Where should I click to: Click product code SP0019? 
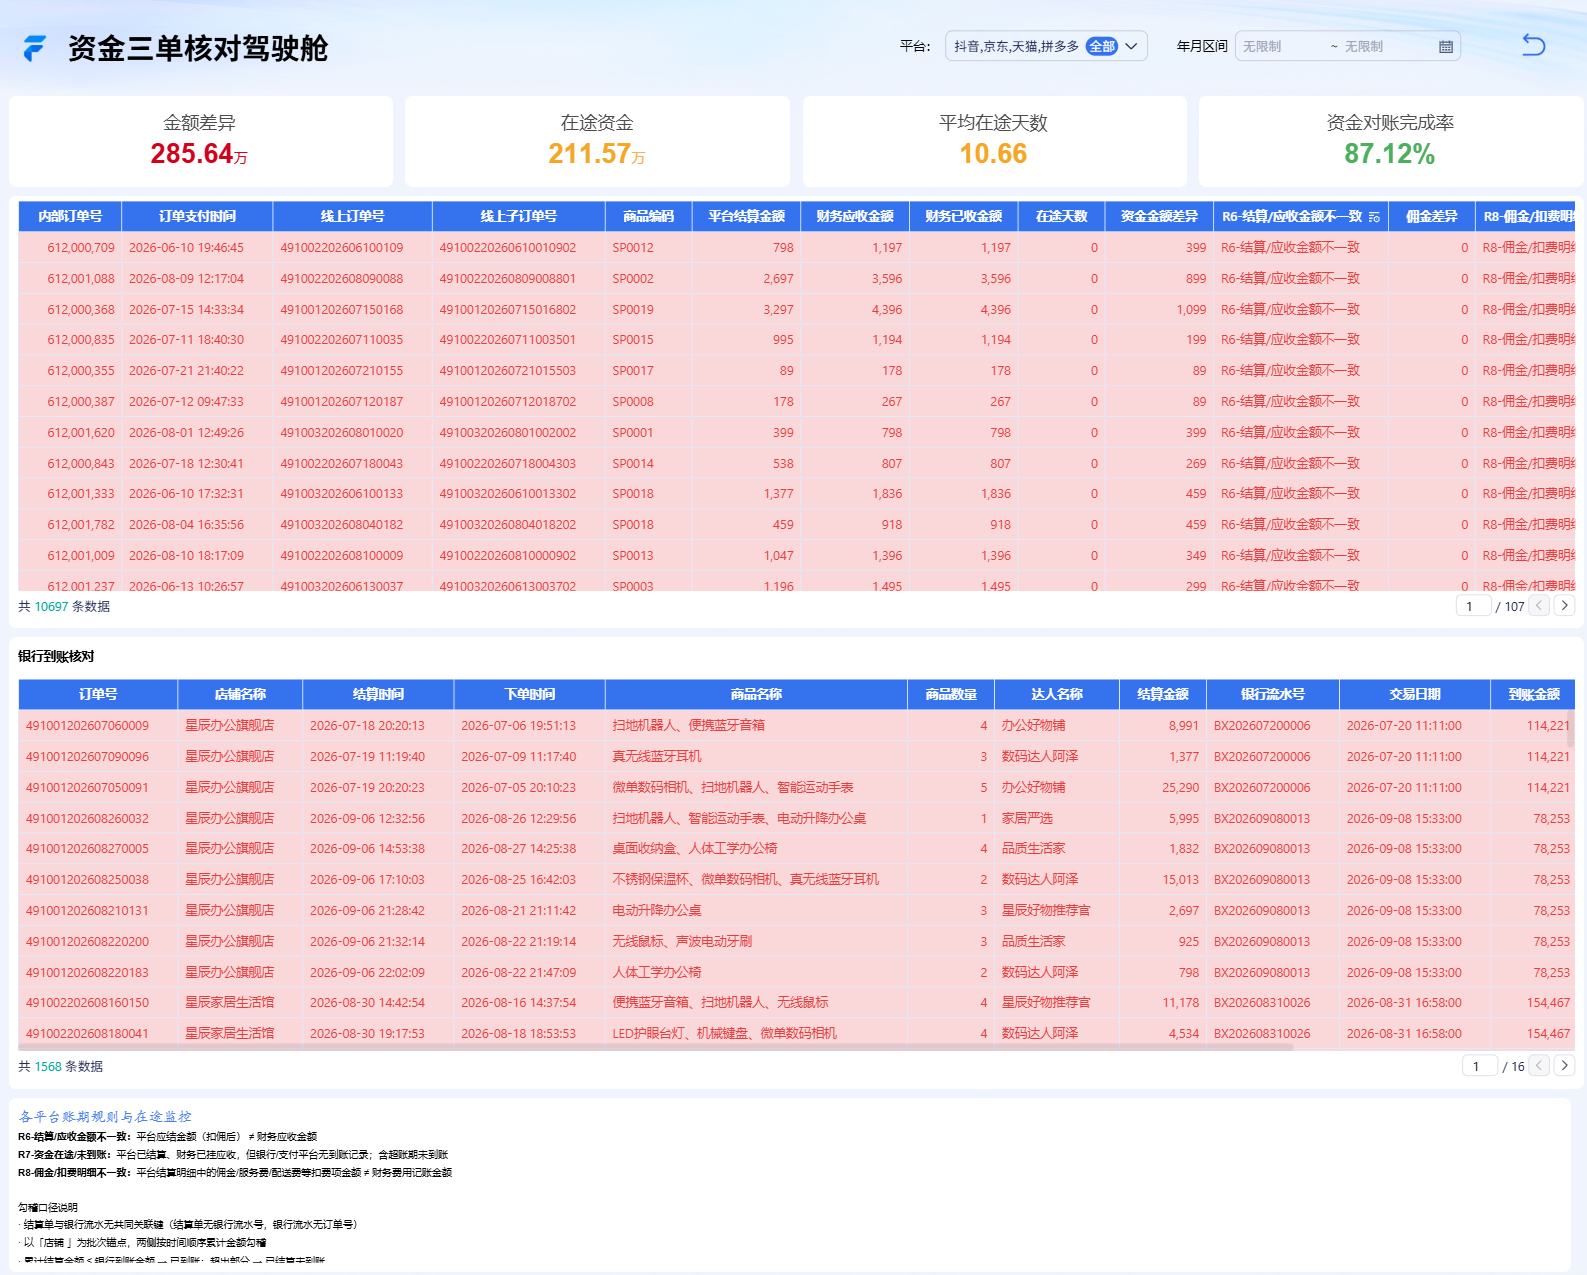tap(633, 310)
